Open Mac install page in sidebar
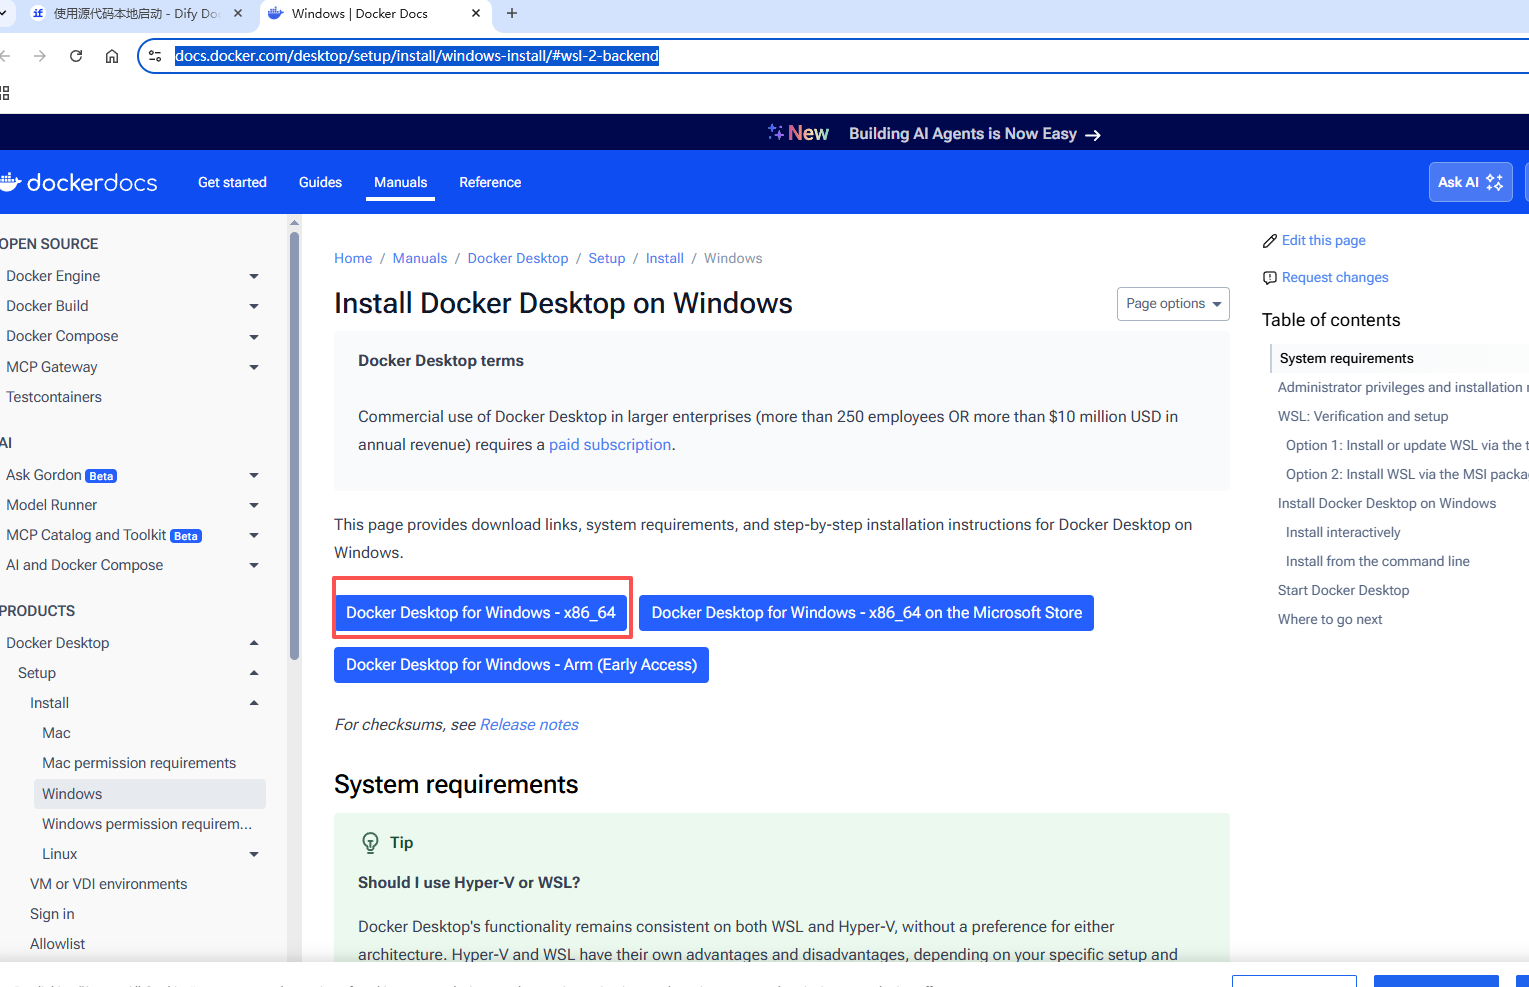The image size is (1529, 987). (x=56, y=733)
